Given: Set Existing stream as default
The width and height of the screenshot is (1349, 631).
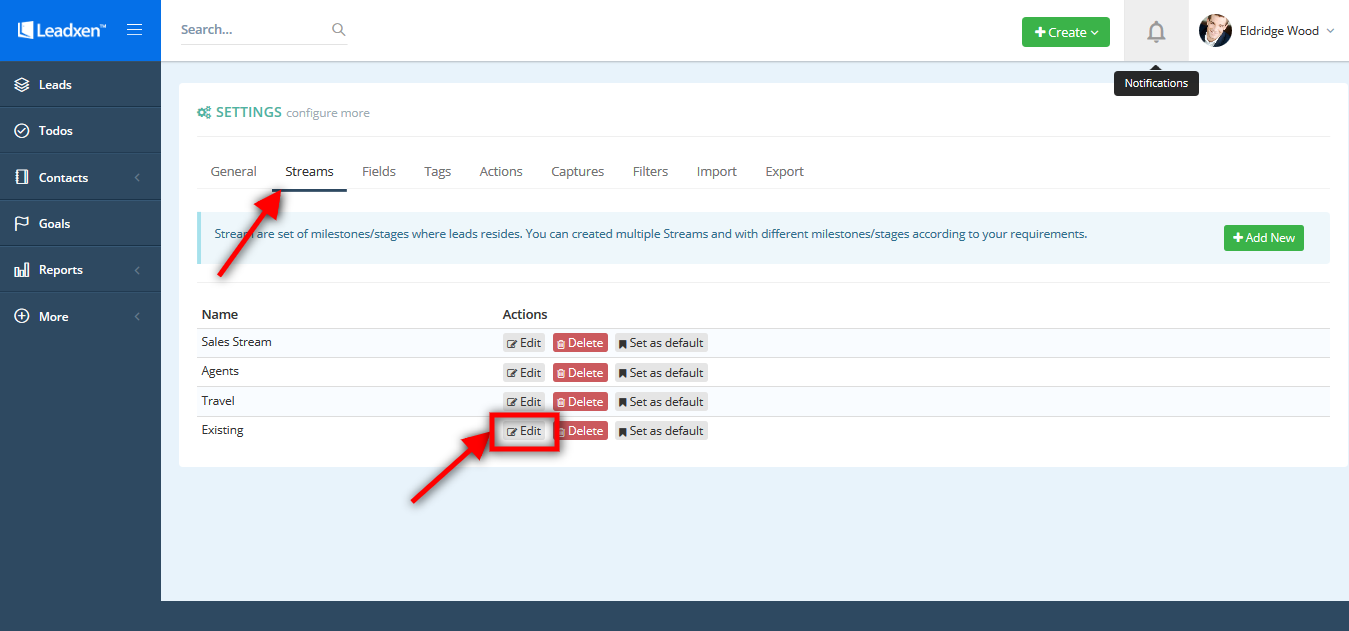Looking at the screenshot, I should pos(661,431).
